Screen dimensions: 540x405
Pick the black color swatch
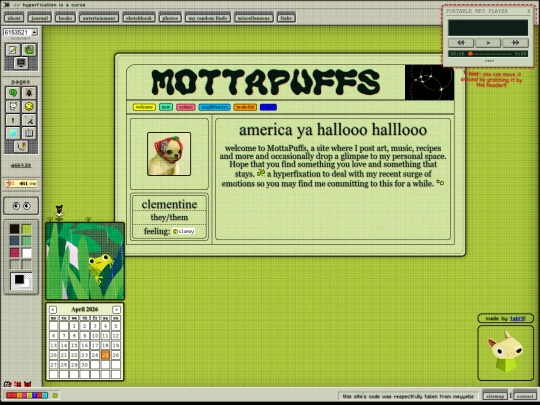pyautogui.click(x=14, y=229)
